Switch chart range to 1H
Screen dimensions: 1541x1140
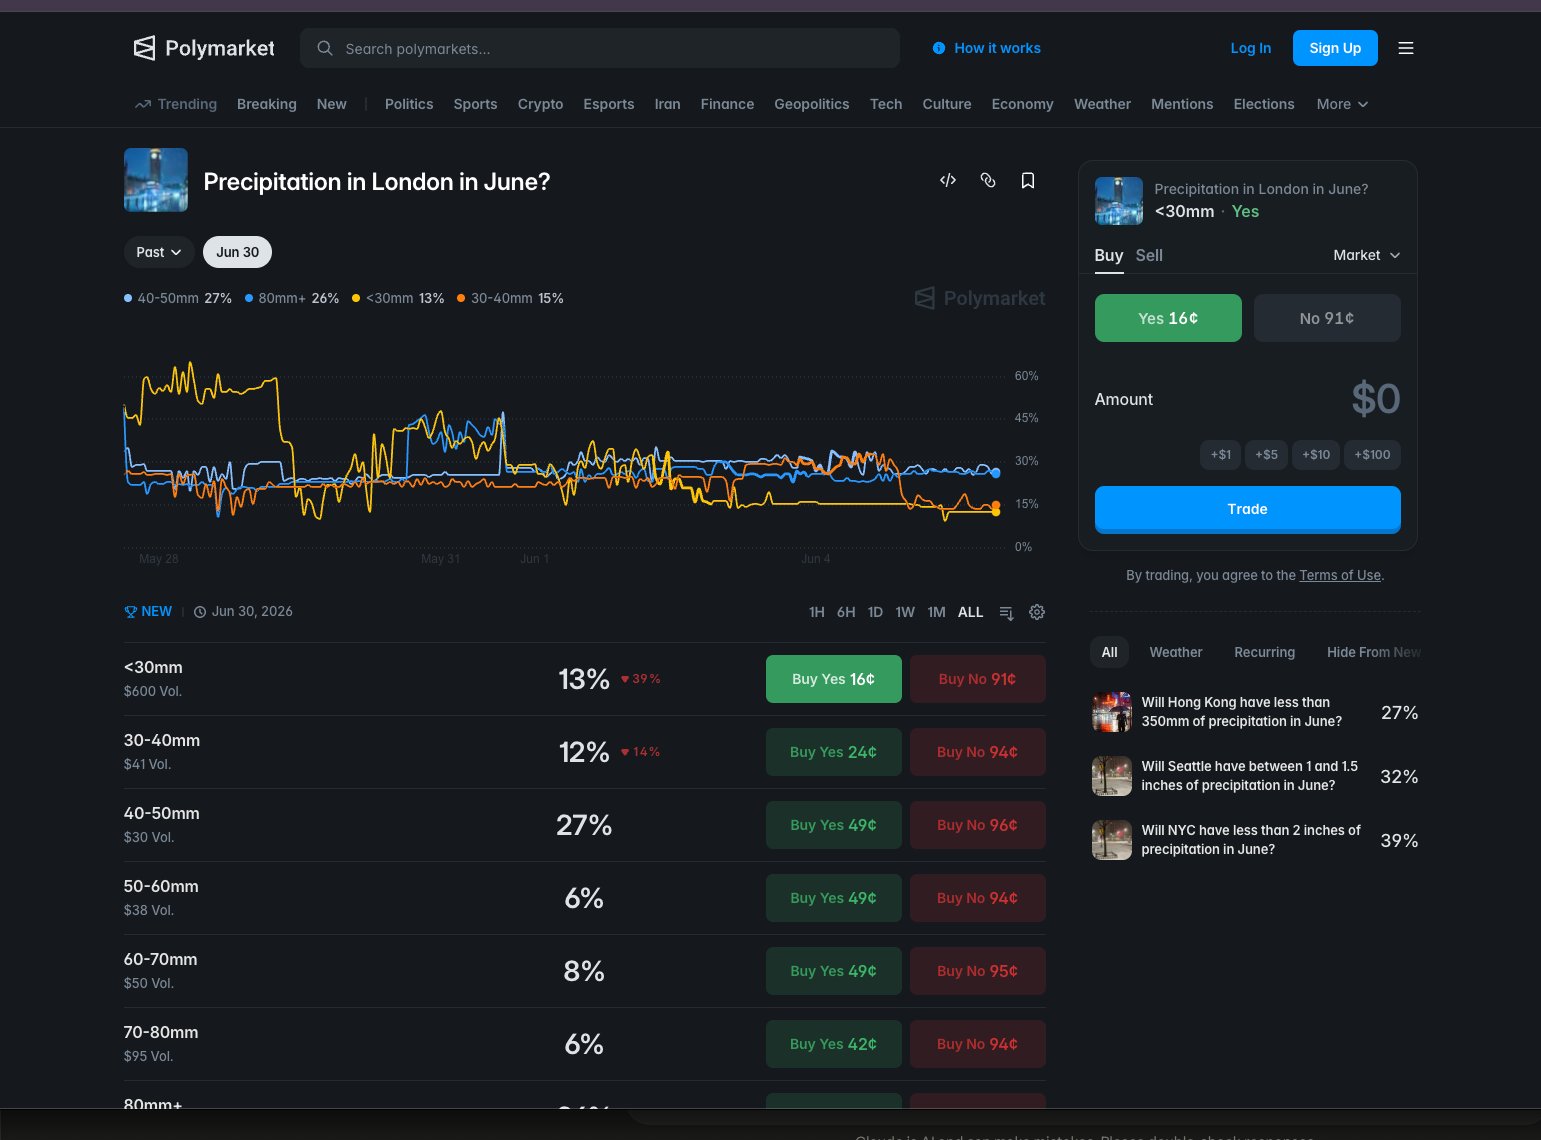817,612
